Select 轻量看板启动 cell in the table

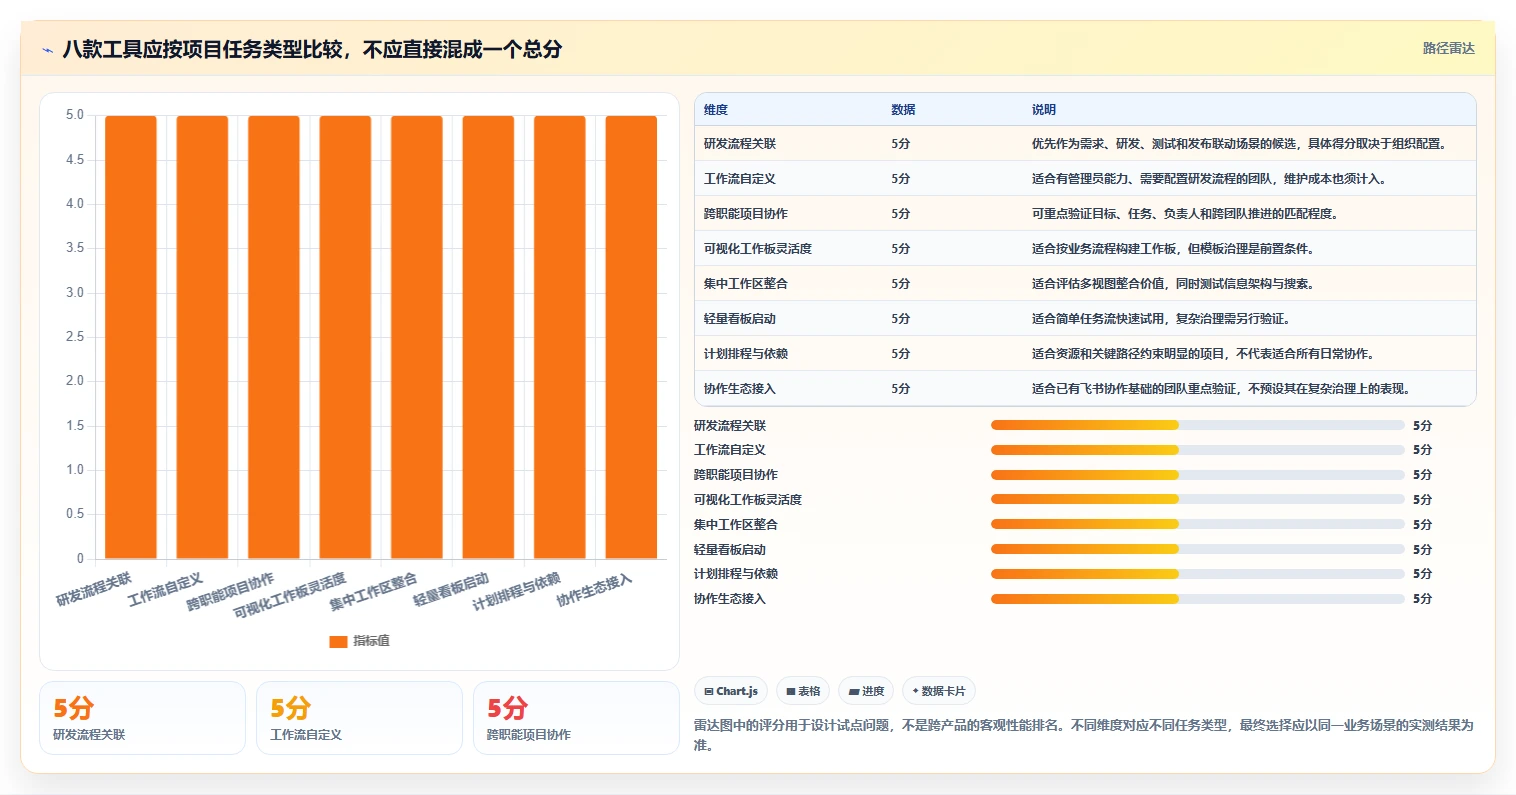tap(740, 319)
